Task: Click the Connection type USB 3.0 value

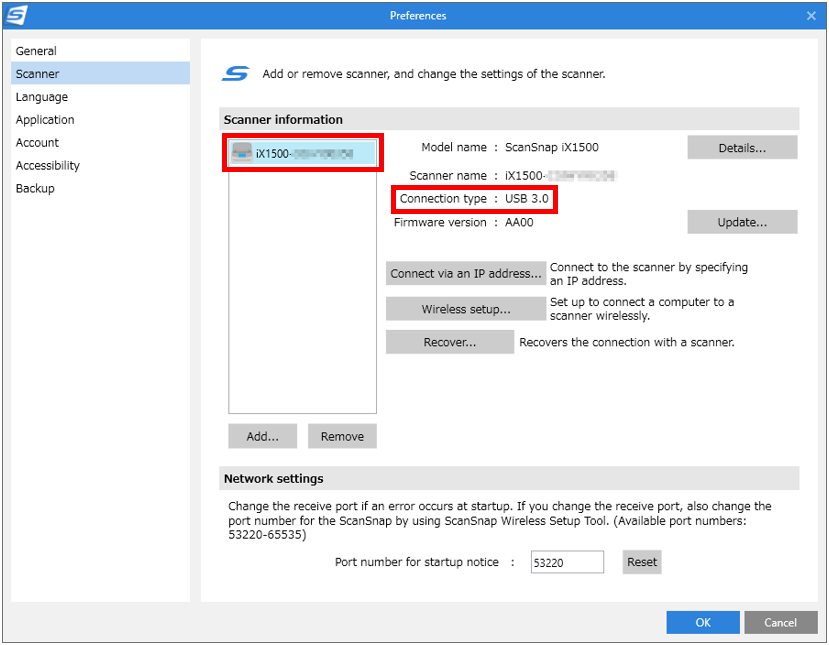Action: [x=527, y=199]
